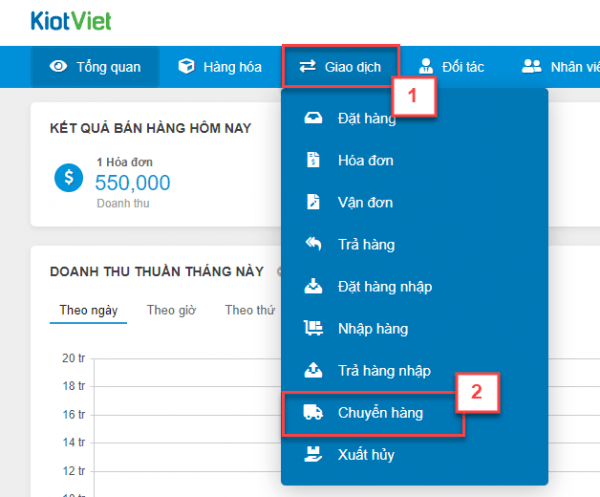Click the Vận đơn shipping document icon

313,202
